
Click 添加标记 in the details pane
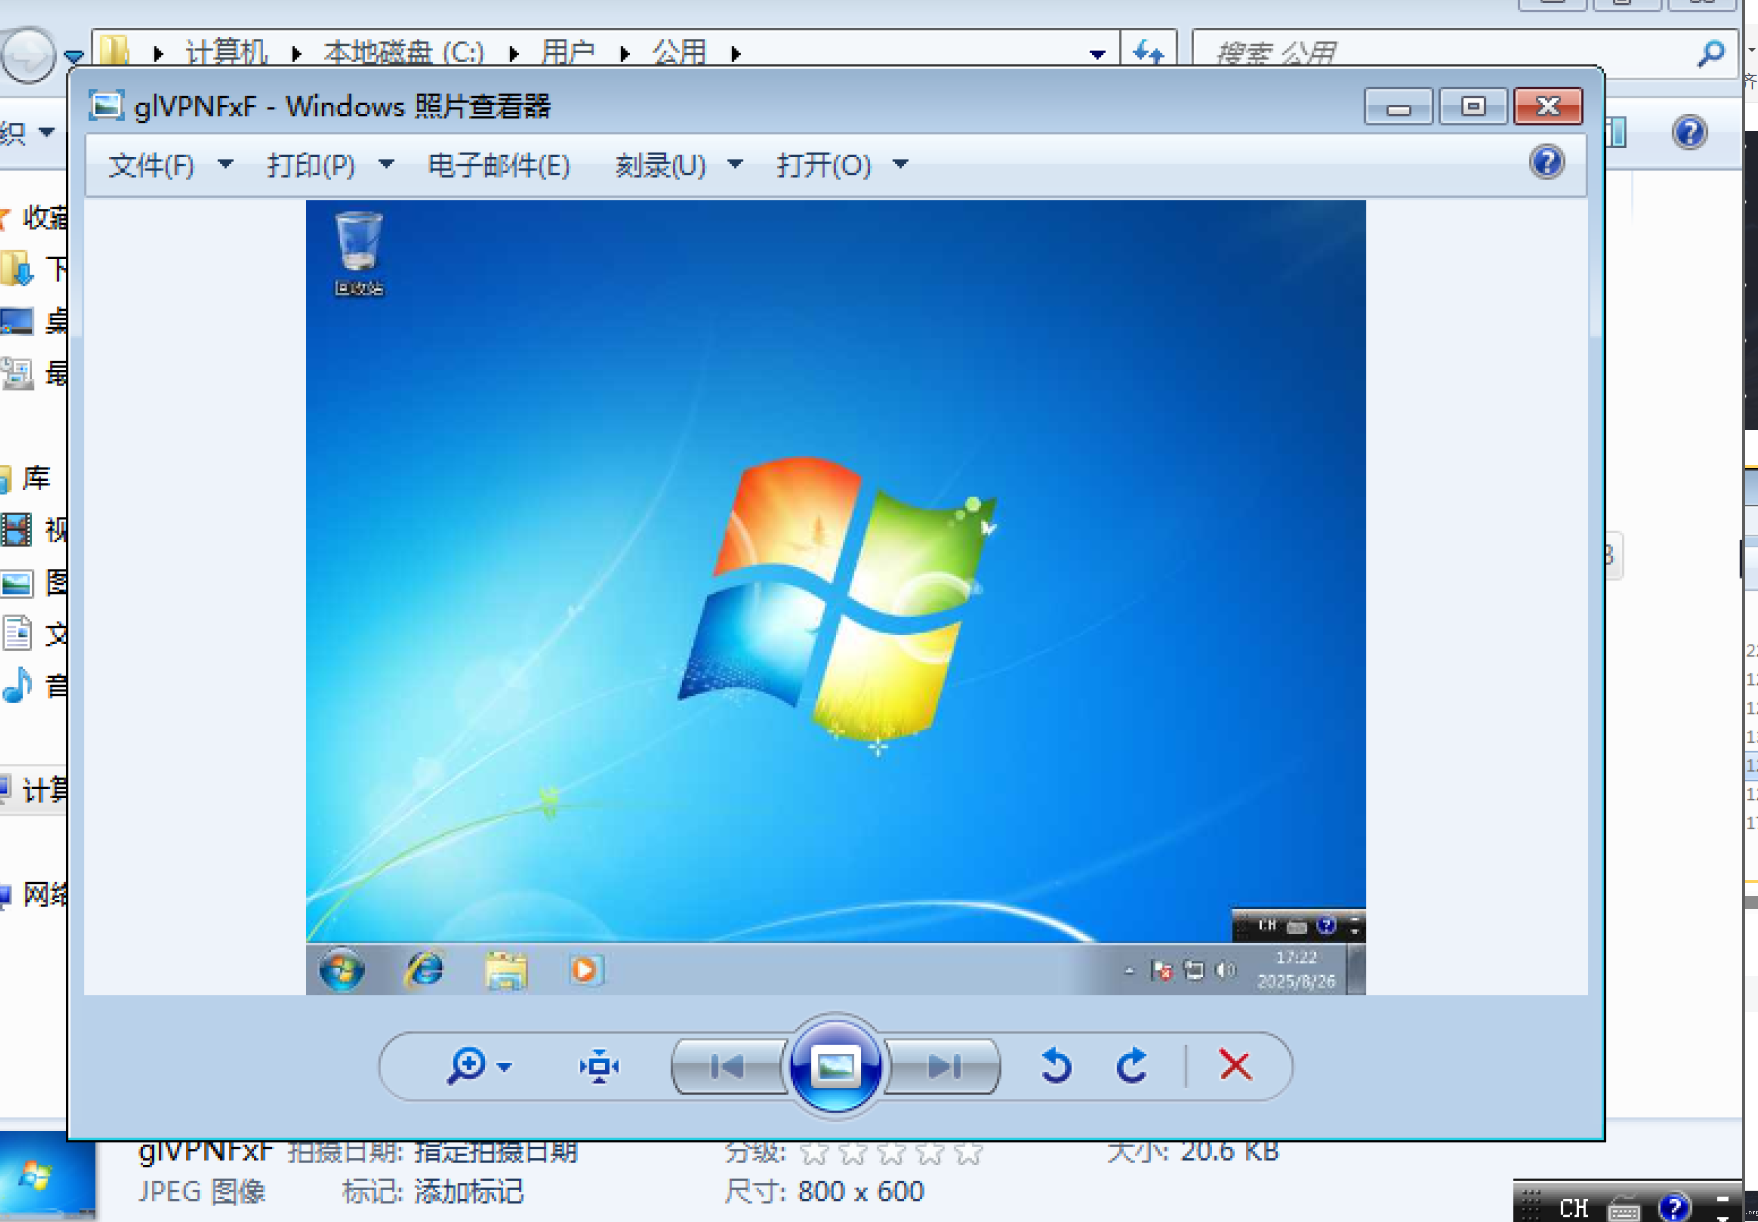469,1192
